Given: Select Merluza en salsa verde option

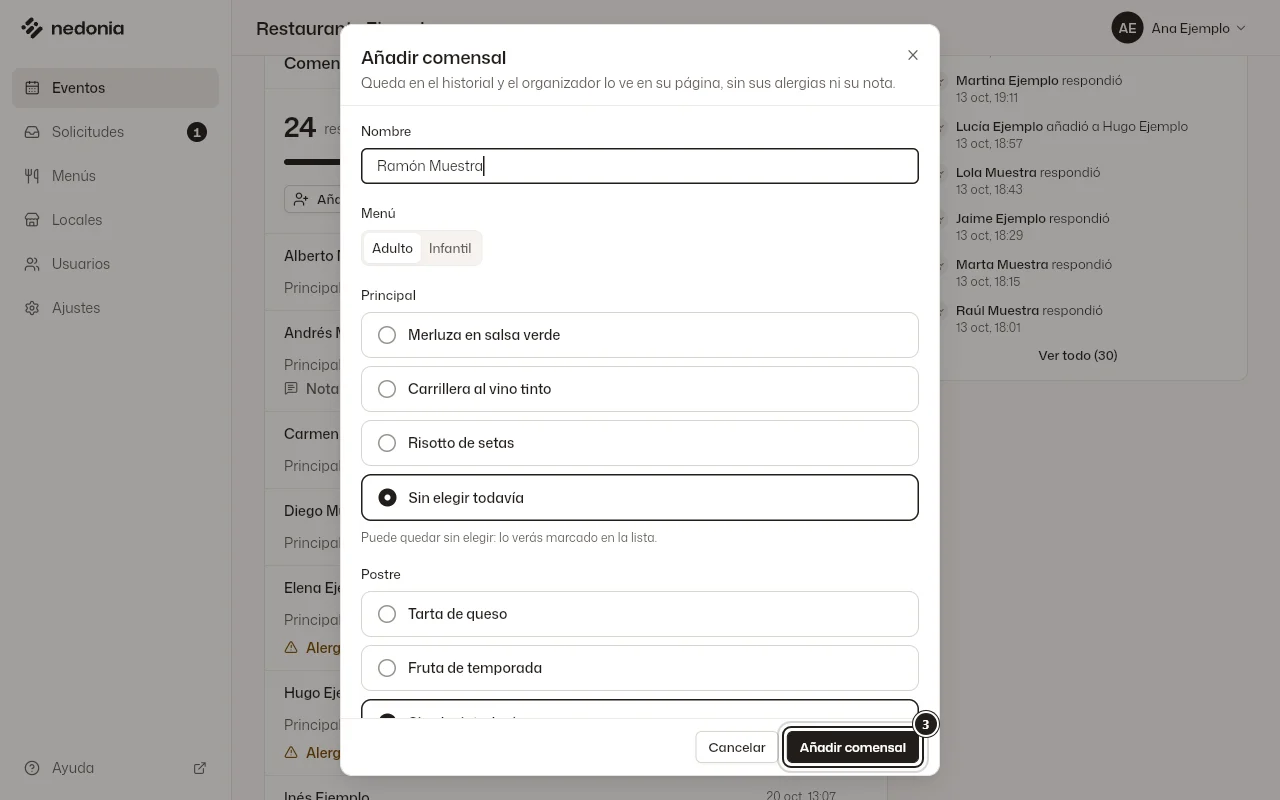Looking at the screenshot, I should [640, 335].
